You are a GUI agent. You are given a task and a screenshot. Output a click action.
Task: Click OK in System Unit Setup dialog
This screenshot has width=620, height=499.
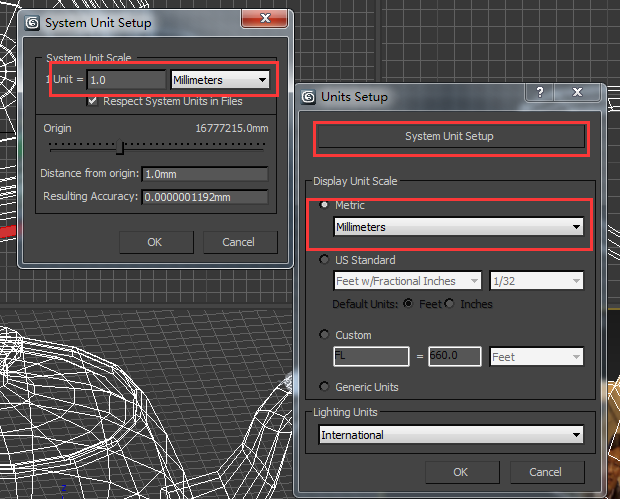coord(156,242)
